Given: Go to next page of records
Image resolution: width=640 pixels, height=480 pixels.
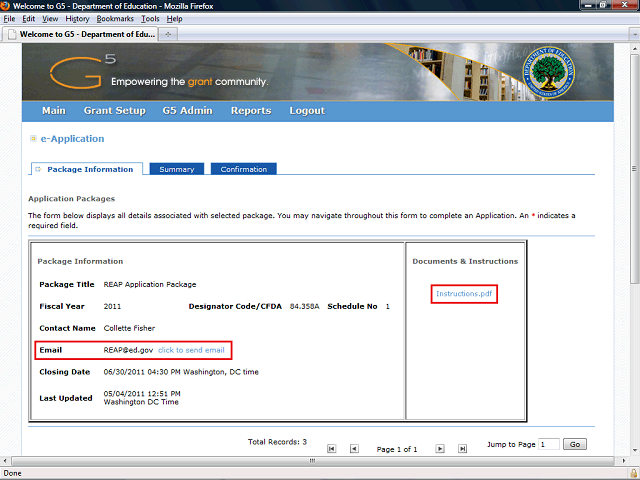Looking at the screenshot, I should [440, 449].
